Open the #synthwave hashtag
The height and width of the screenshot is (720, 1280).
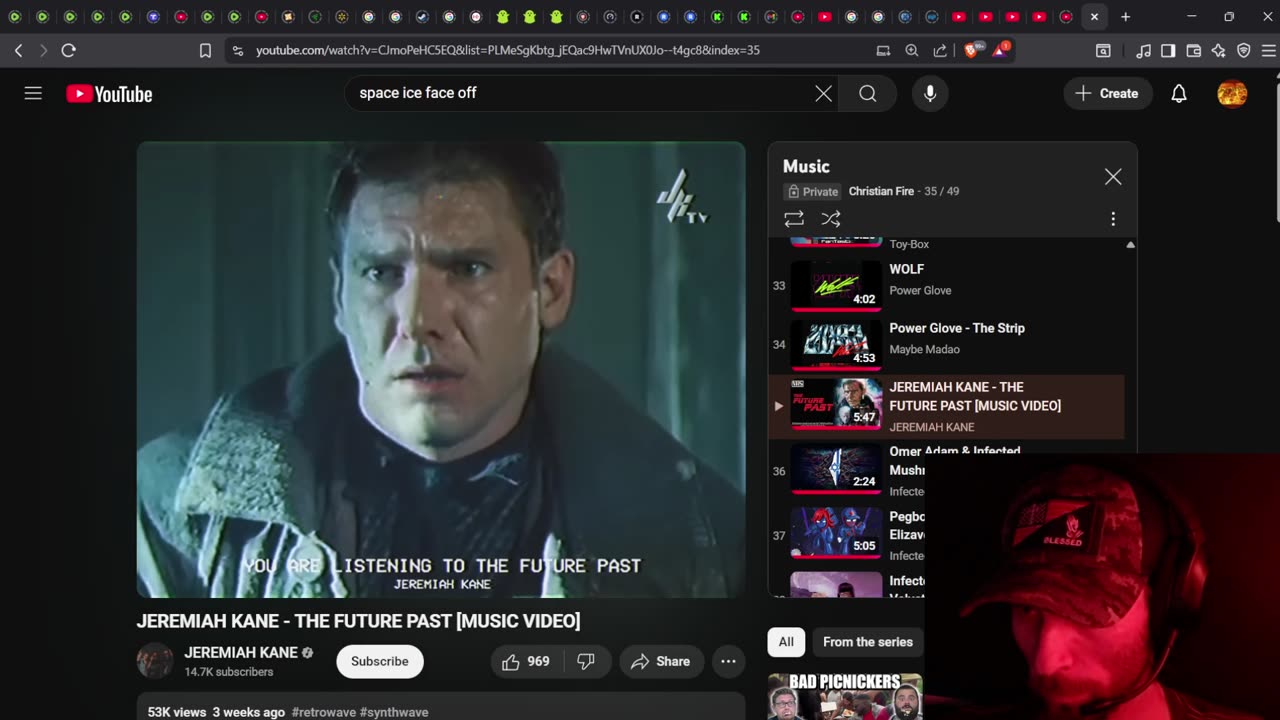(x=394, y=712)
